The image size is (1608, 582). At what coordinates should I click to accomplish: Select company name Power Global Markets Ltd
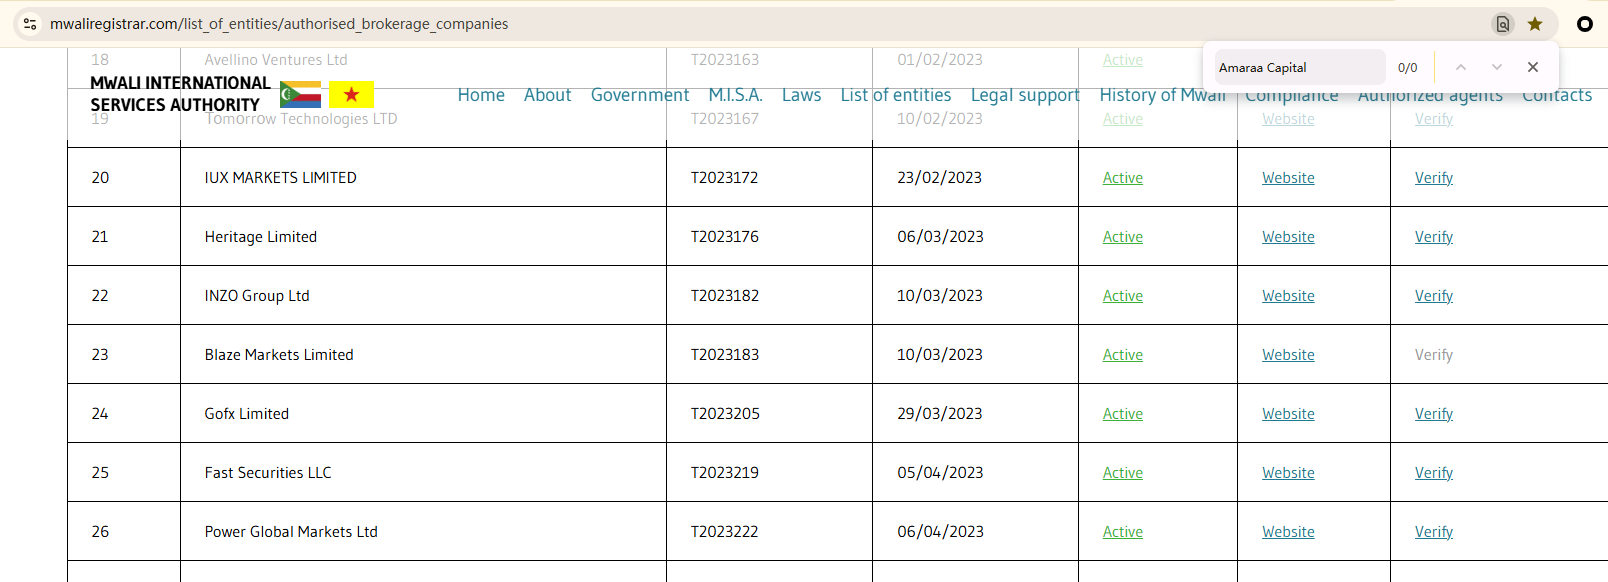[291, 532]
